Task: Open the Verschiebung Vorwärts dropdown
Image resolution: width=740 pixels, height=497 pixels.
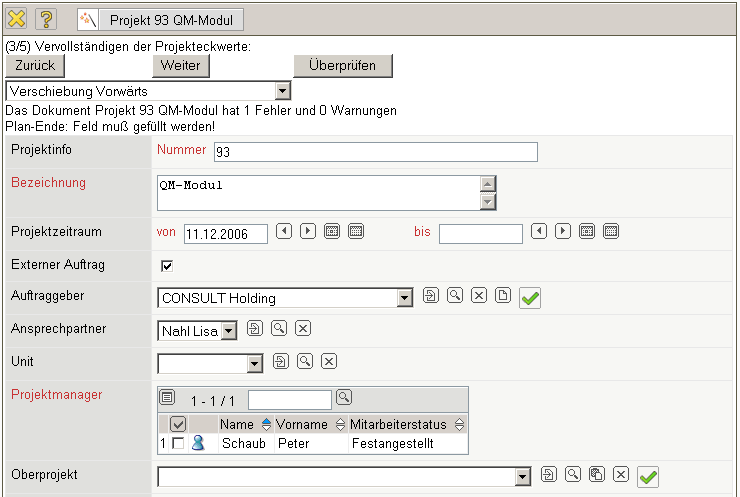Action: (x=282, y=91)
